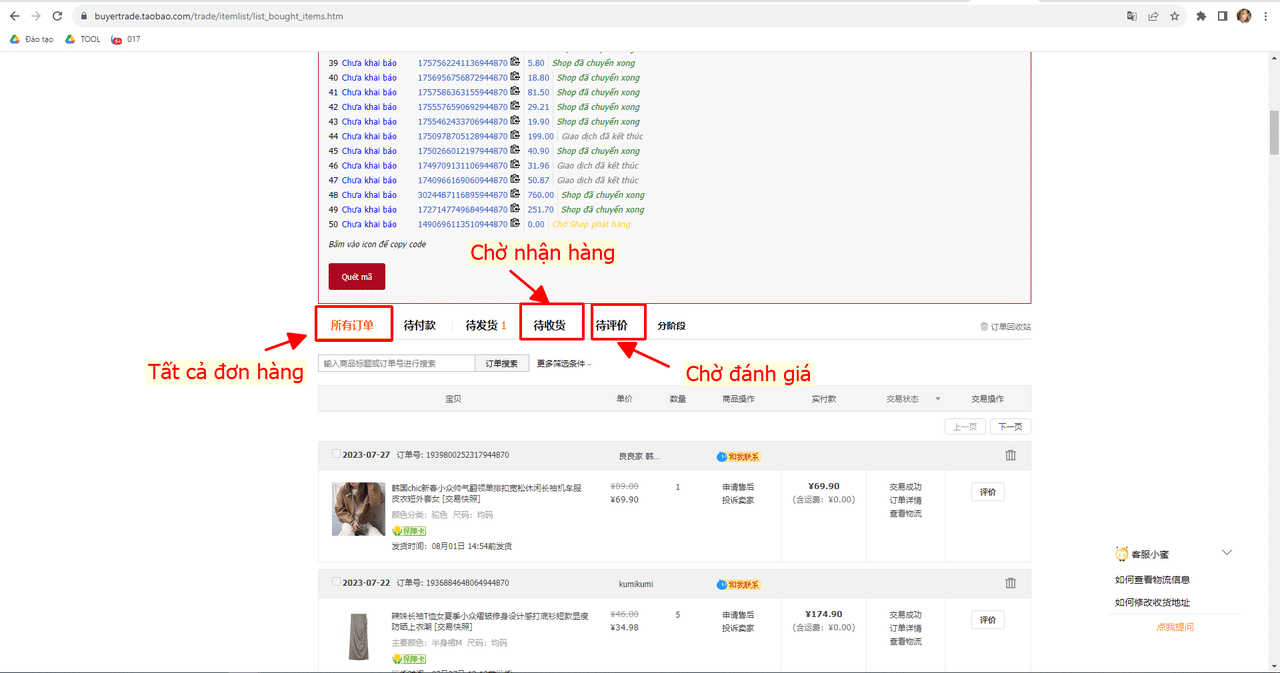Tick the checkbox for the 2023-07-27 order

(336, 454)
